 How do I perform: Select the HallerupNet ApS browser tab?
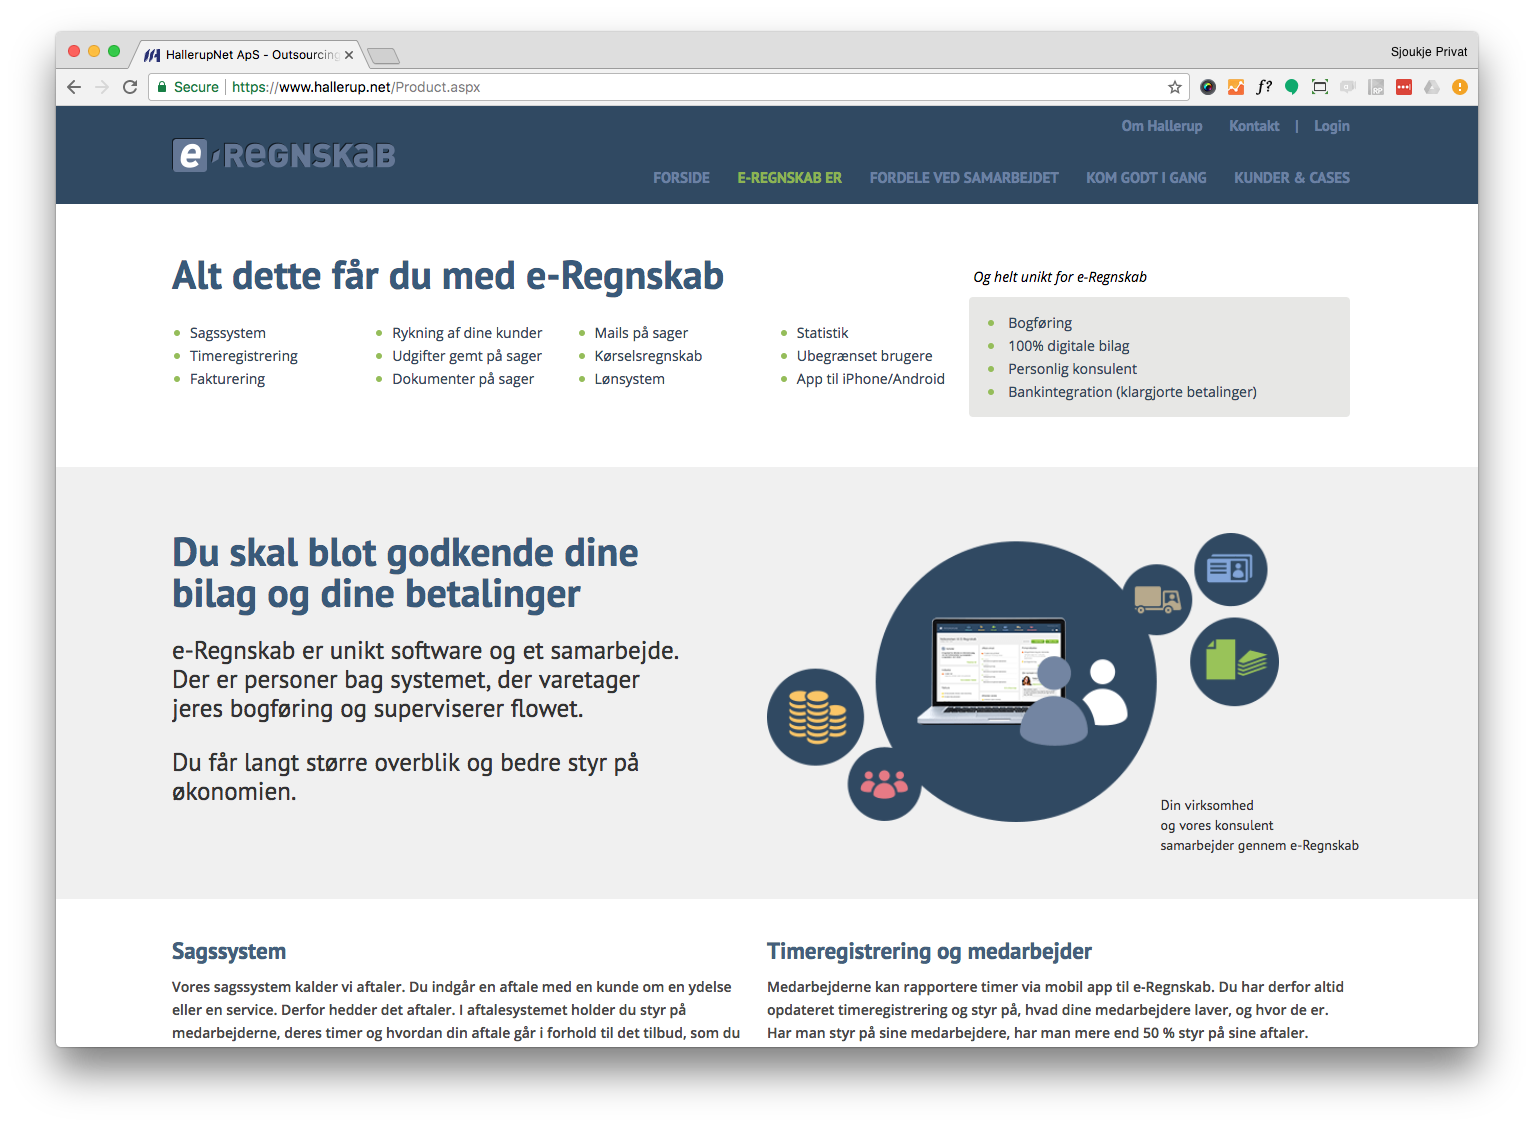click(x=248, y=55)
